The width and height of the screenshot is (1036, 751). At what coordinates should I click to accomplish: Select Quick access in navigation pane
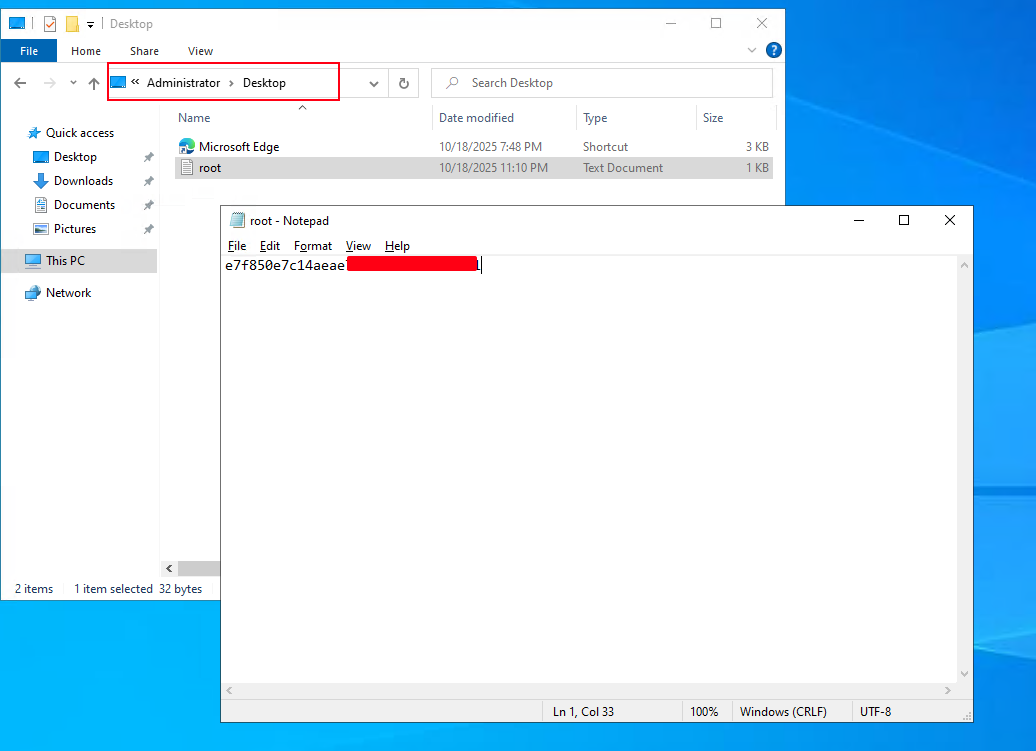79,133
